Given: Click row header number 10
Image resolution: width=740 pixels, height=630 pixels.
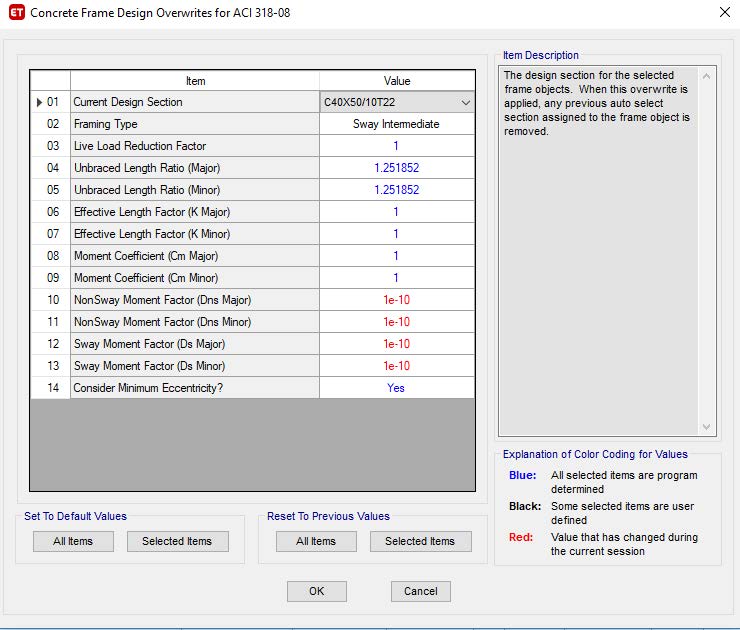Looking at the screenshot, I should pyautogui.click(x=50, y=300).
